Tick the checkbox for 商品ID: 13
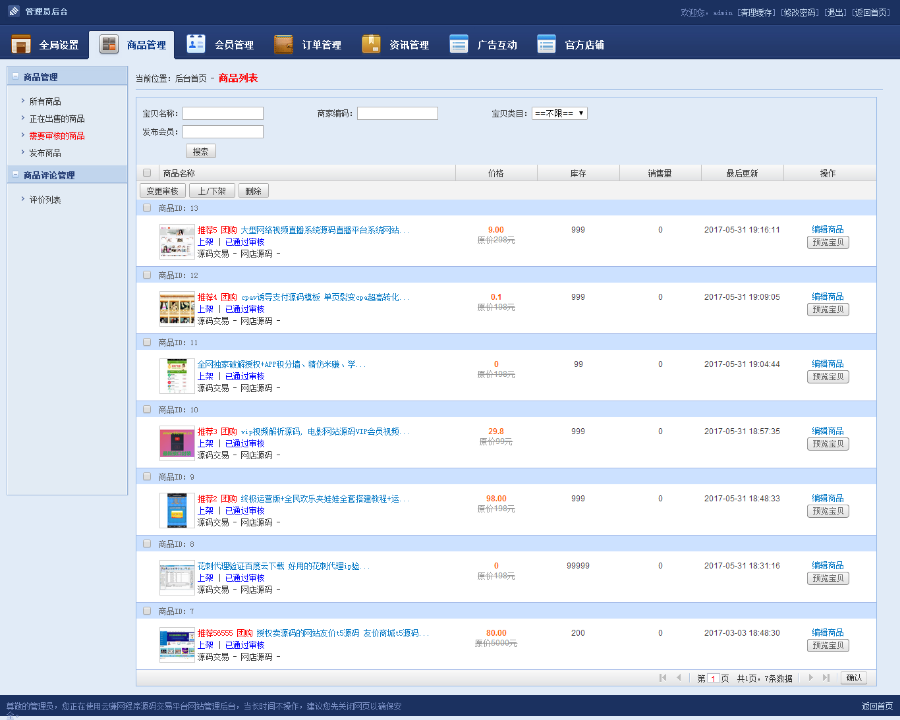This screenshot has width=900, height=720. 147,208
